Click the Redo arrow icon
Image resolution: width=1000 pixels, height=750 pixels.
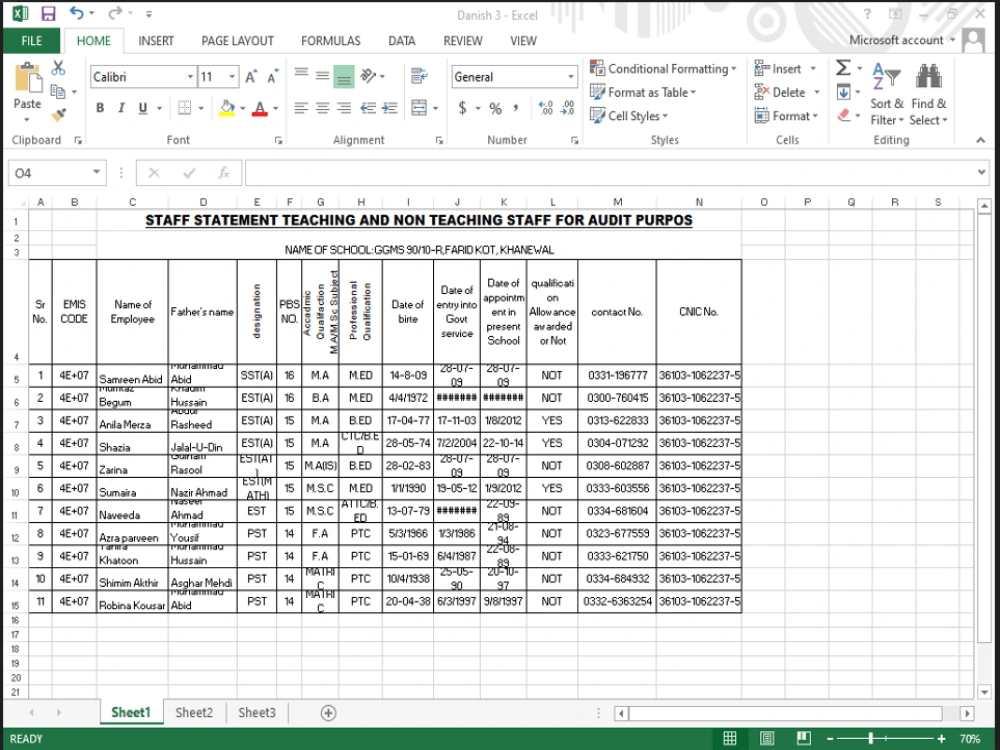click(115, 13)
